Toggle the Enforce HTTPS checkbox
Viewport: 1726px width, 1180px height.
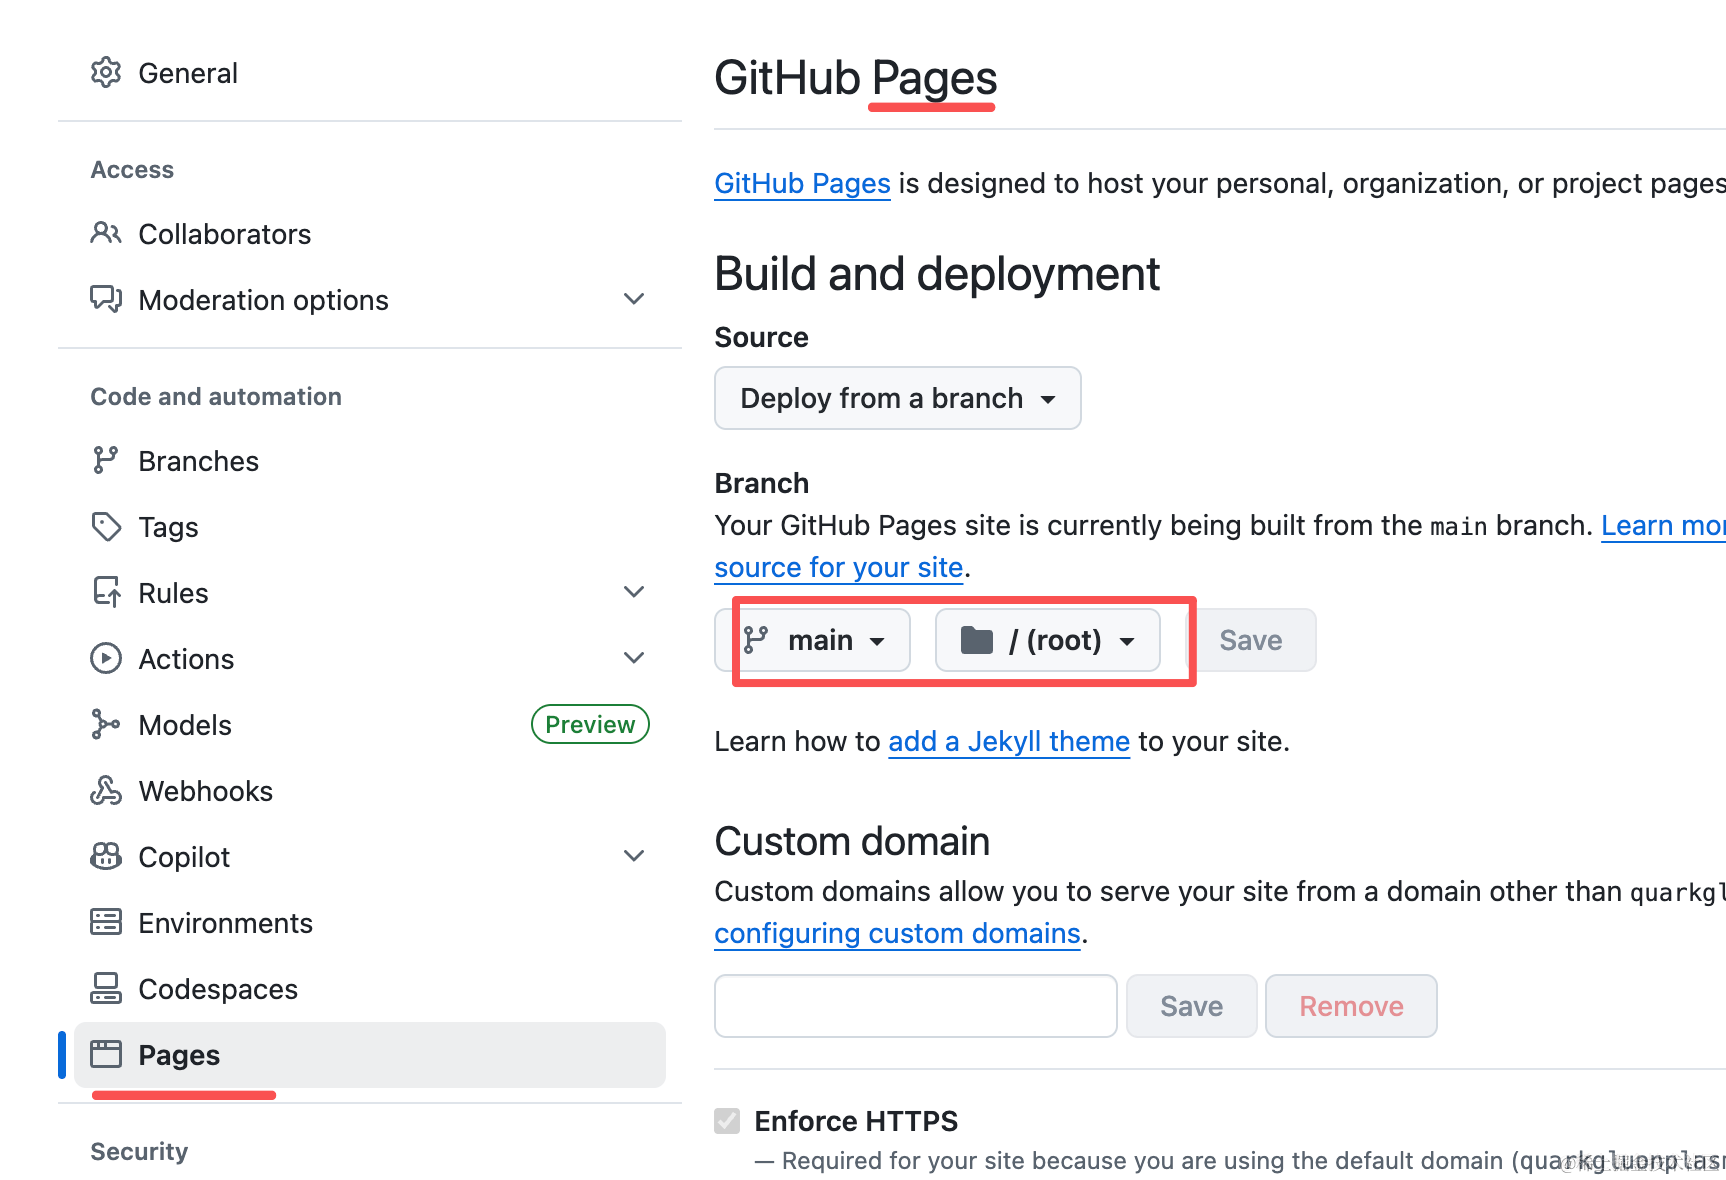point(727,1121)
